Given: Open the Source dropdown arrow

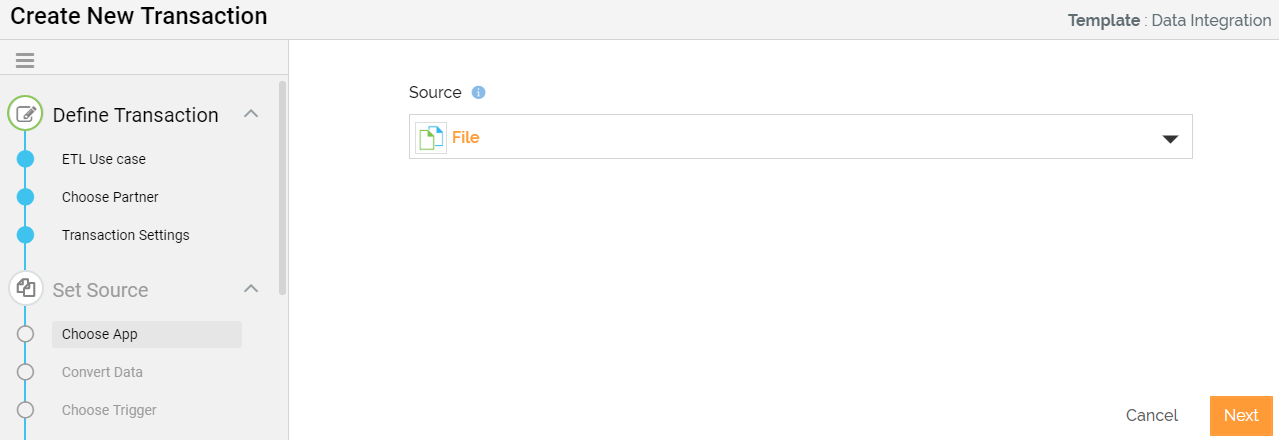Looking at the screenshot, I should pos(1171,139).
